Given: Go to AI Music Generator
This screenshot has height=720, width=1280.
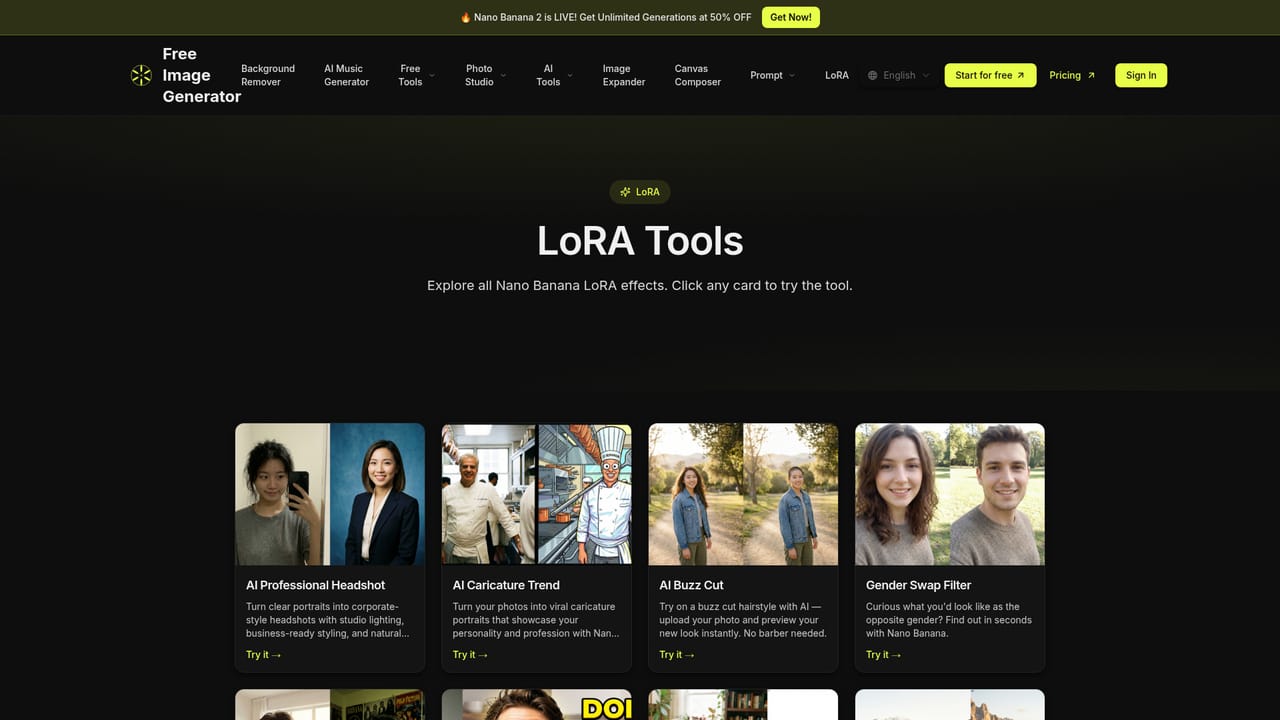Looking at the screenshot, I should tap(346, 75).
